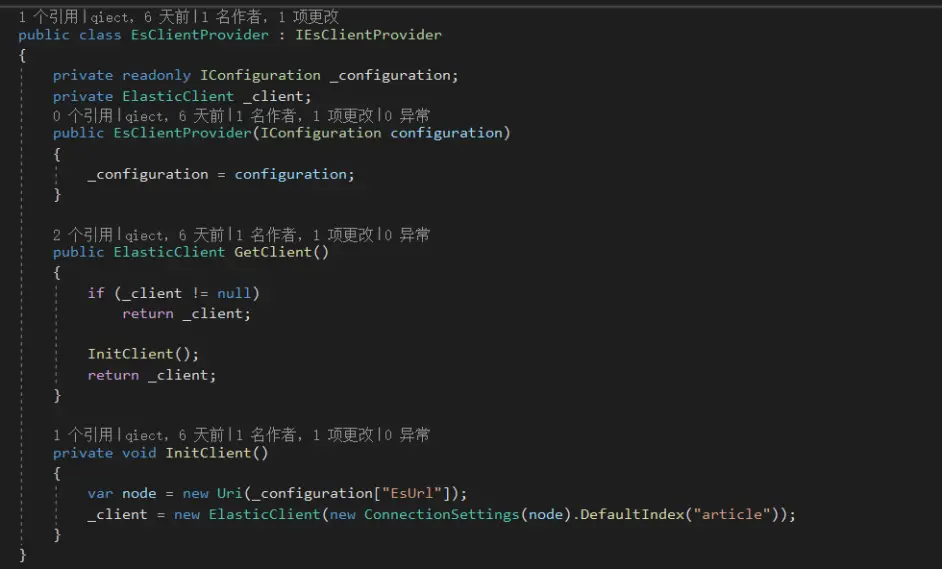Open '2 个引用' CodeLens above GetClient
942x569 pixels.
point(83,235)
